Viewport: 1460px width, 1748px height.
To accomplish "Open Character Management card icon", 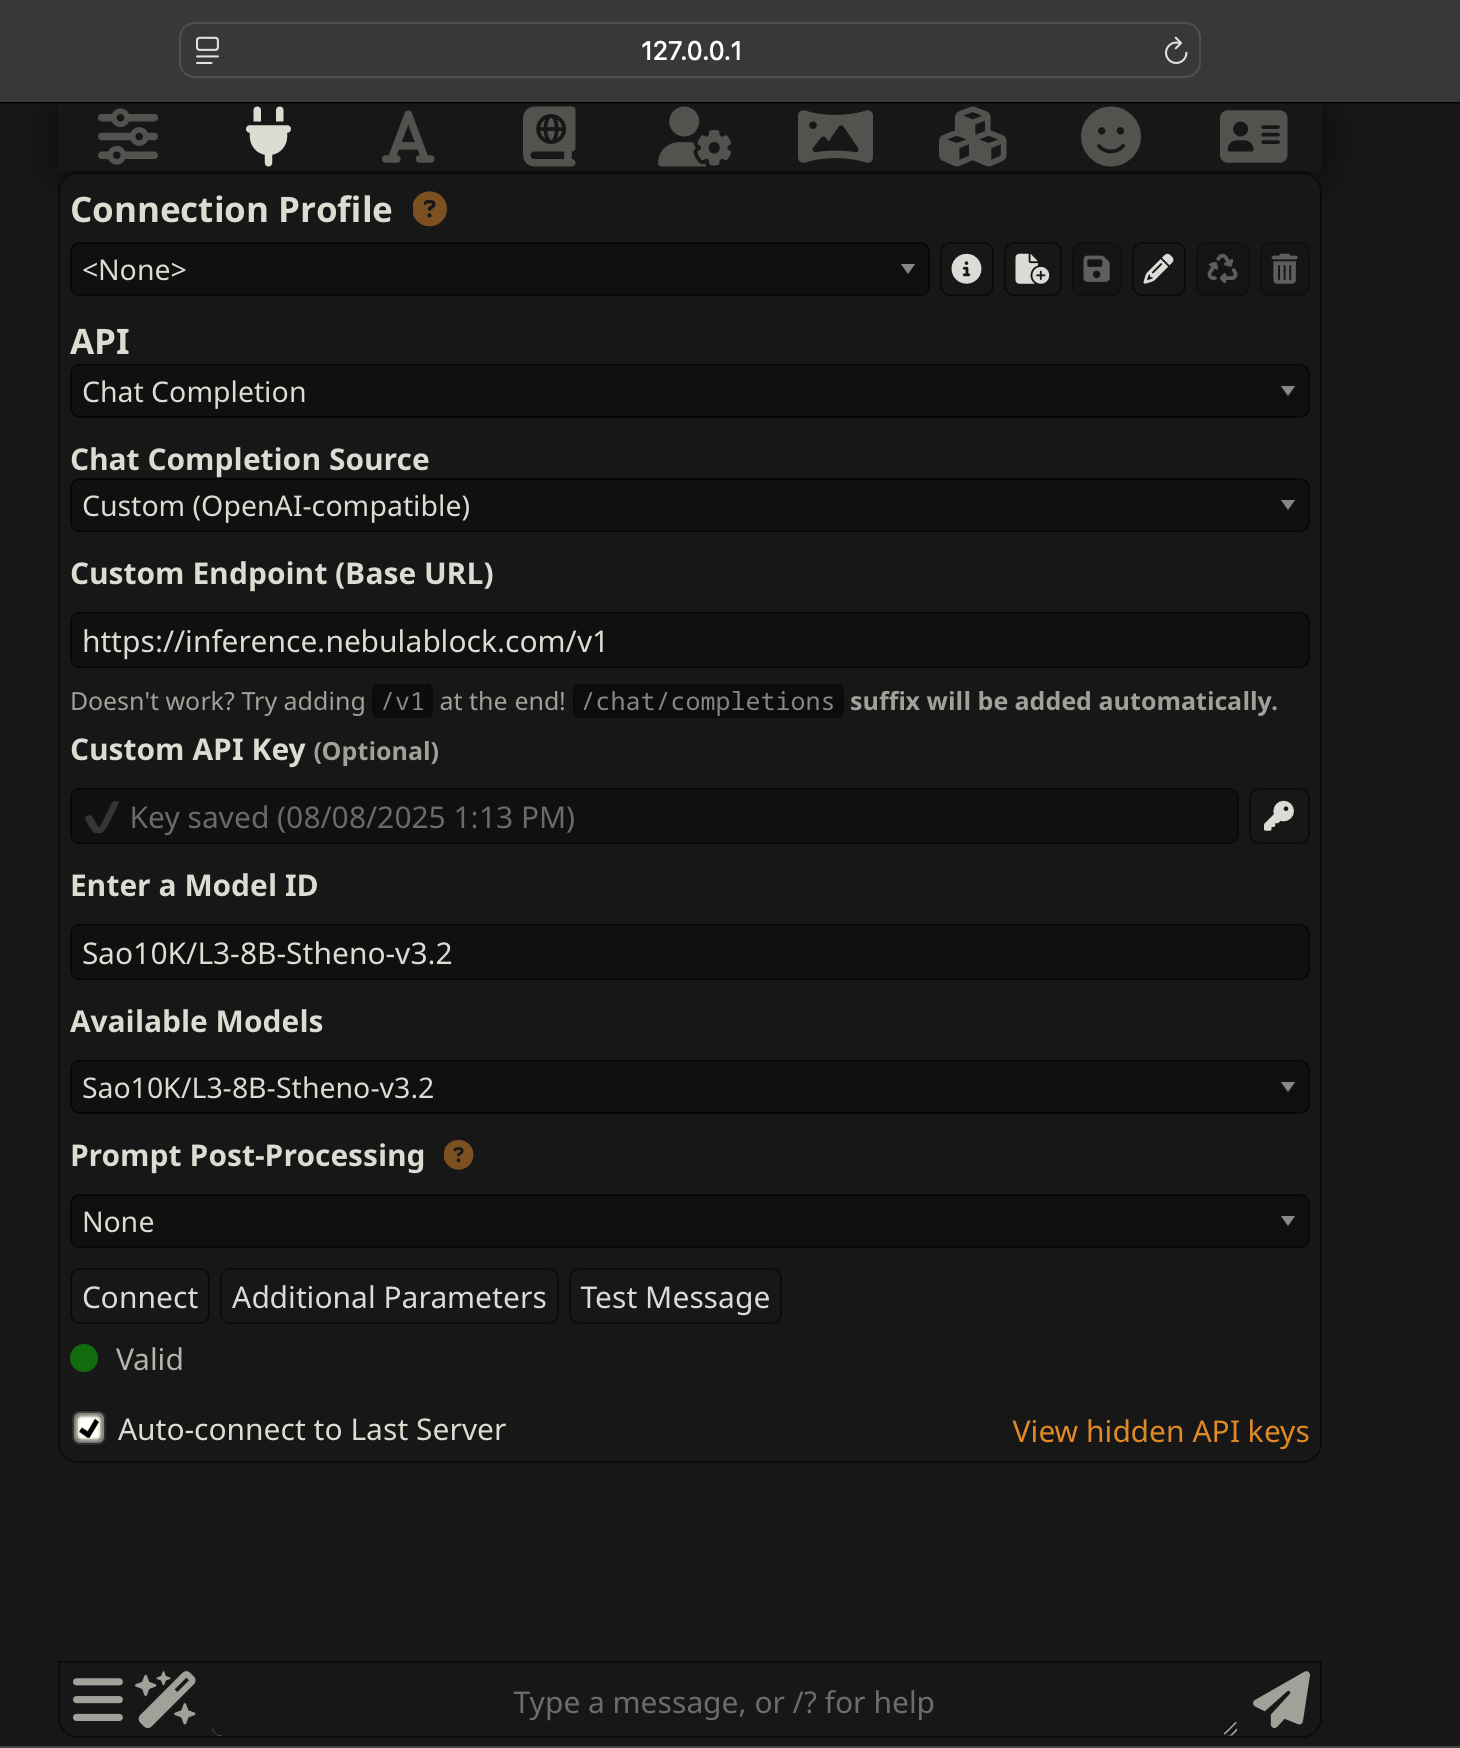I will click(x=1253, y=137).
